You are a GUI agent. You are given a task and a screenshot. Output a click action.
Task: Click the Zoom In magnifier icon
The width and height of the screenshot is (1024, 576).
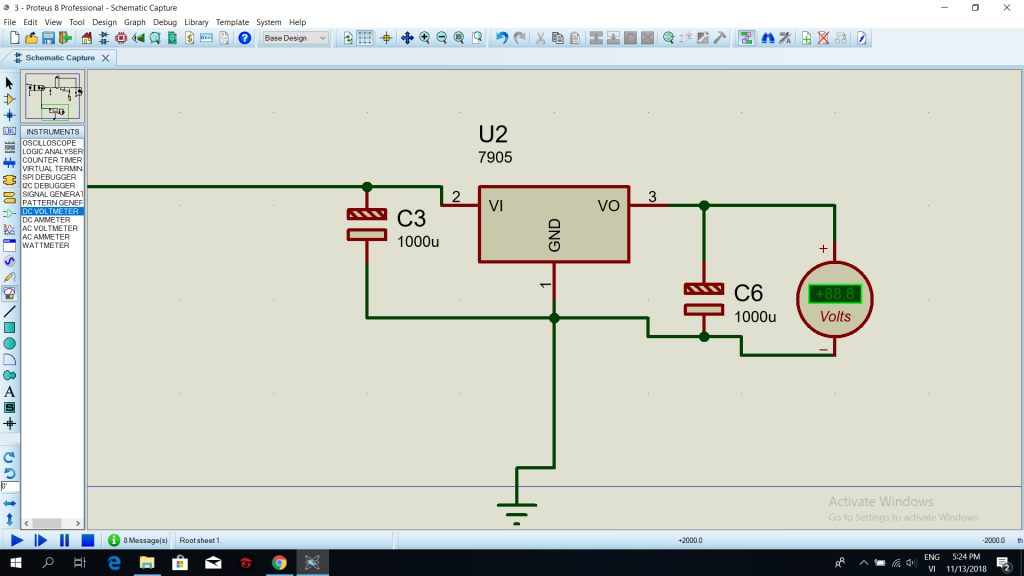point(424,39)
